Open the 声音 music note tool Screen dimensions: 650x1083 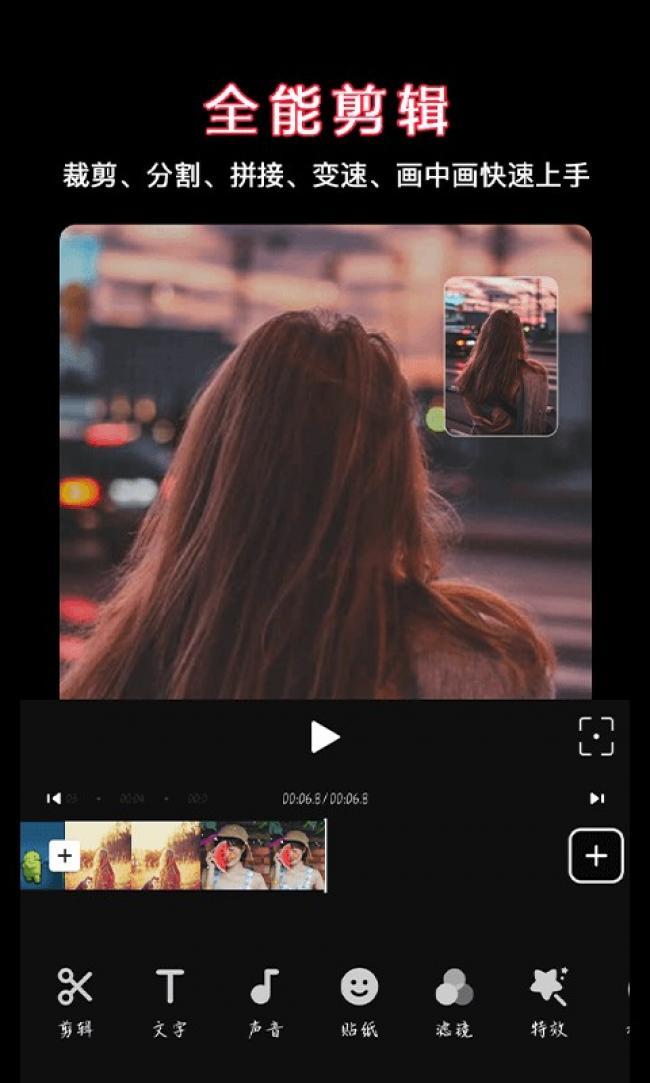pyautogui.click(x=265, y=1001)
